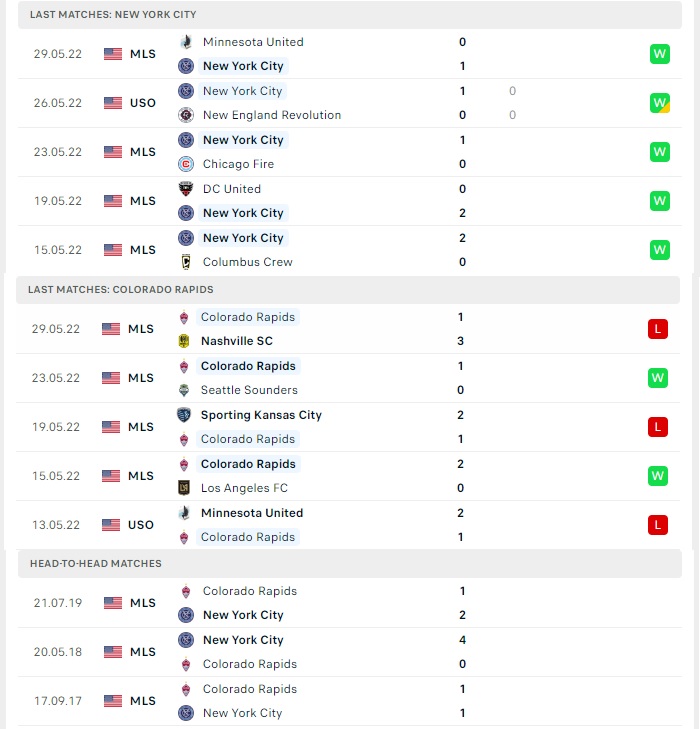Click the Los Angeles FC logo
700x729 pixels.
pyautogui.click(x=184, y=488)
